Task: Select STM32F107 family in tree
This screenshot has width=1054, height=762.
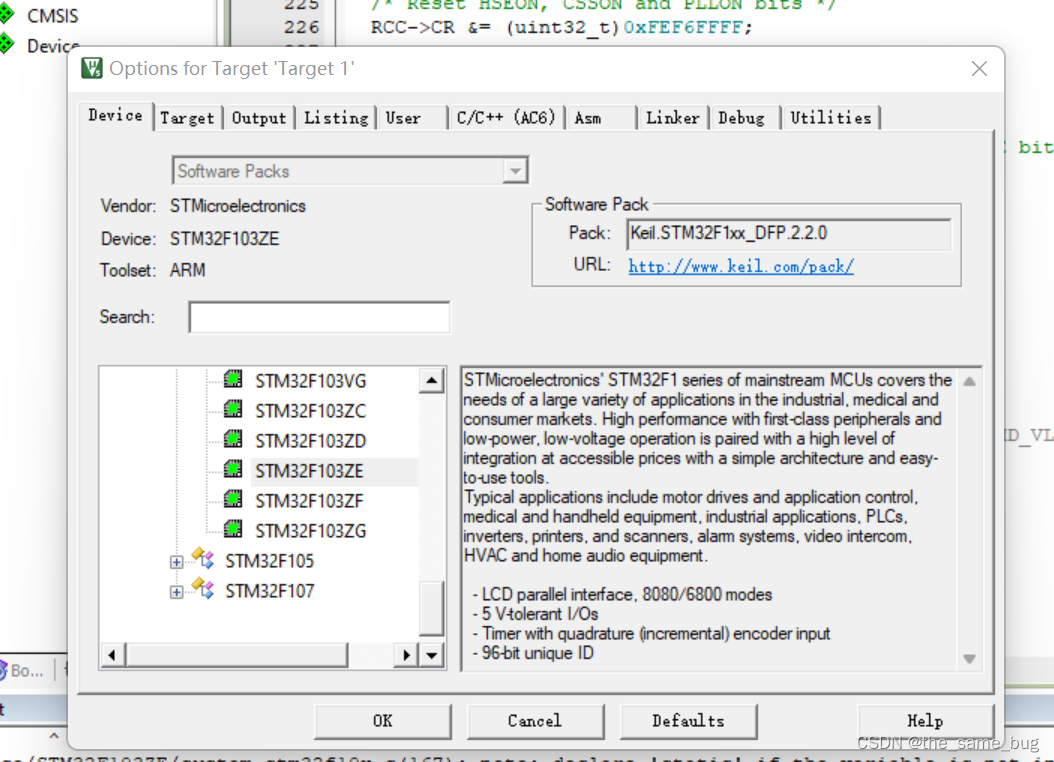Action: point(269,591)
